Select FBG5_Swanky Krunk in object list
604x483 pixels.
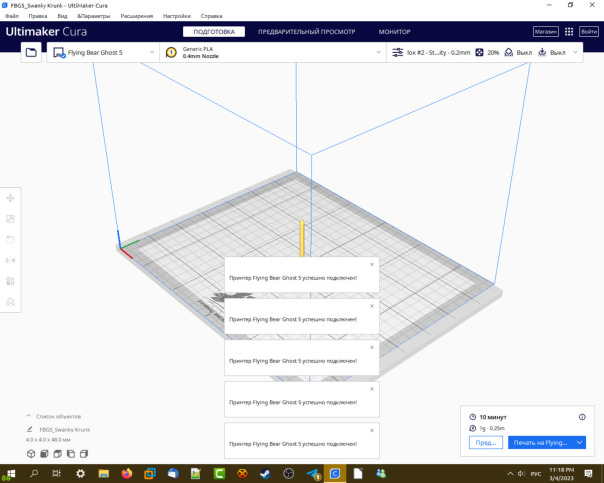[x=64, y=429]
